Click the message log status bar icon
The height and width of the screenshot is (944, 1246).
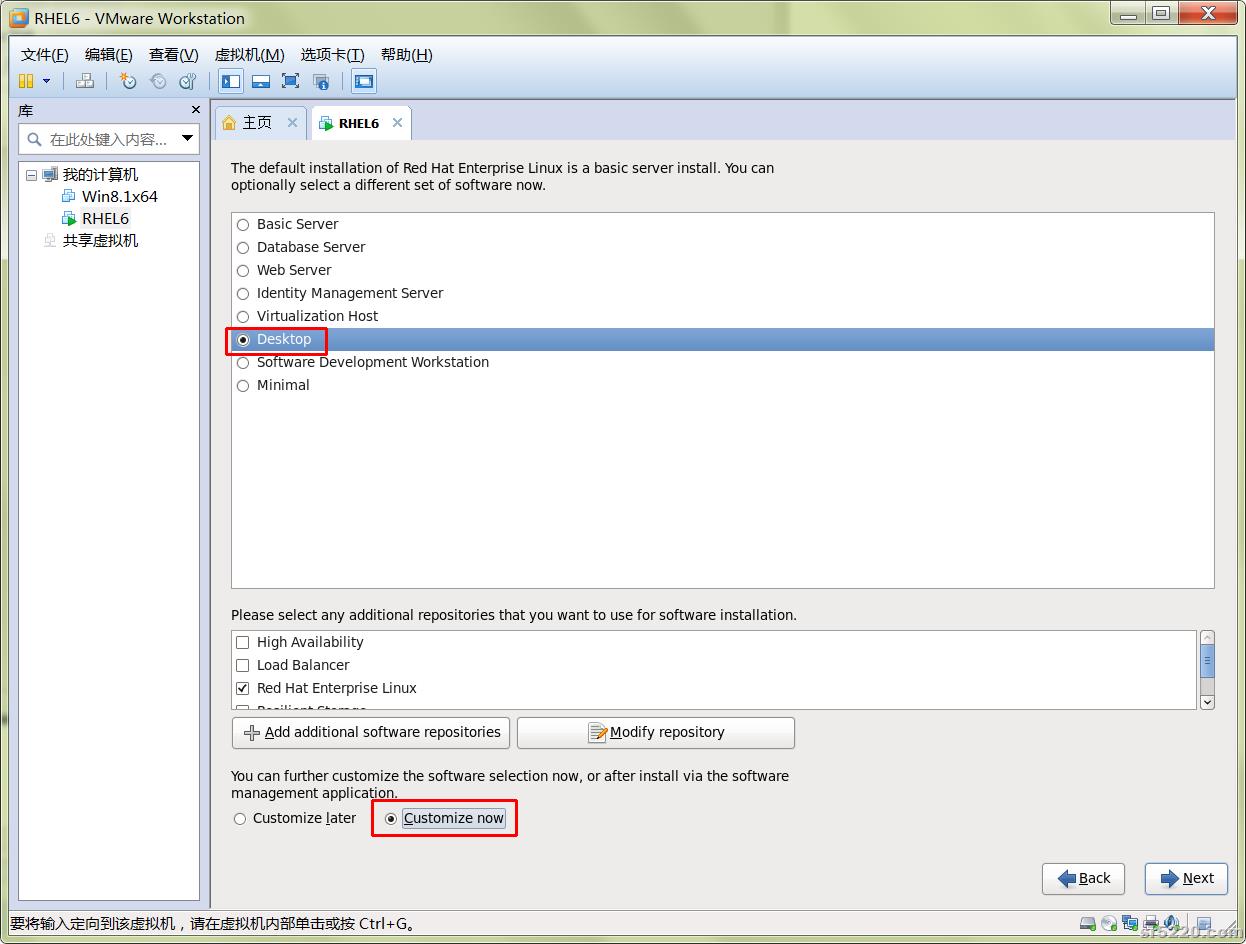[x=1204, y=923]
